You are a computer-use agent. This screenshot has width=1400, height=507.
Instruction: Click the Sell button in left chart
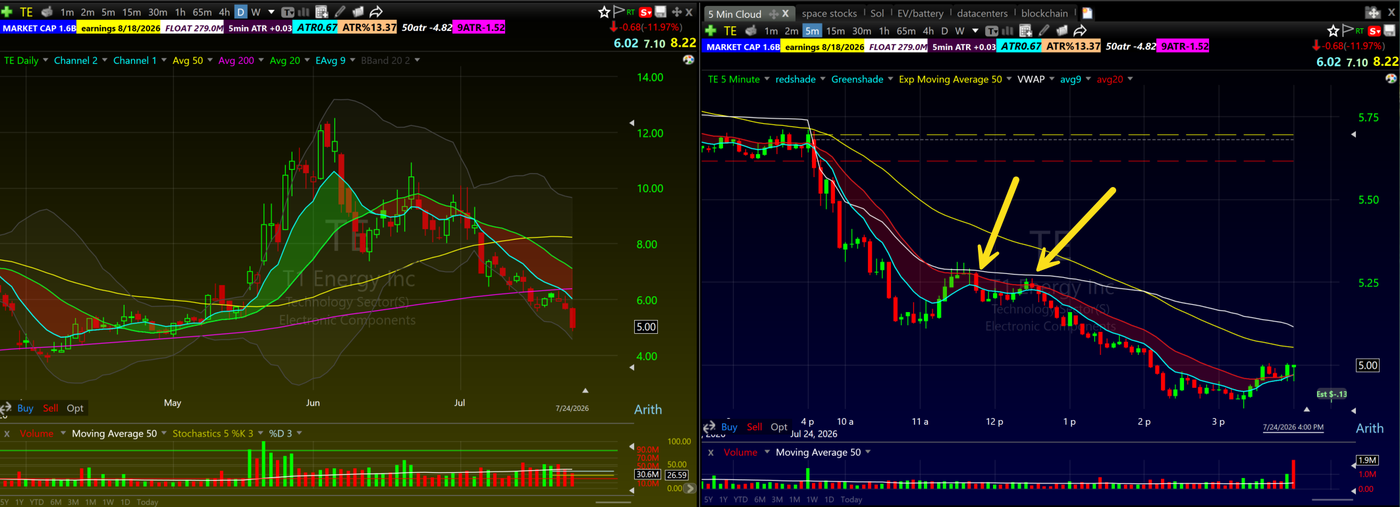pos(50,408)
